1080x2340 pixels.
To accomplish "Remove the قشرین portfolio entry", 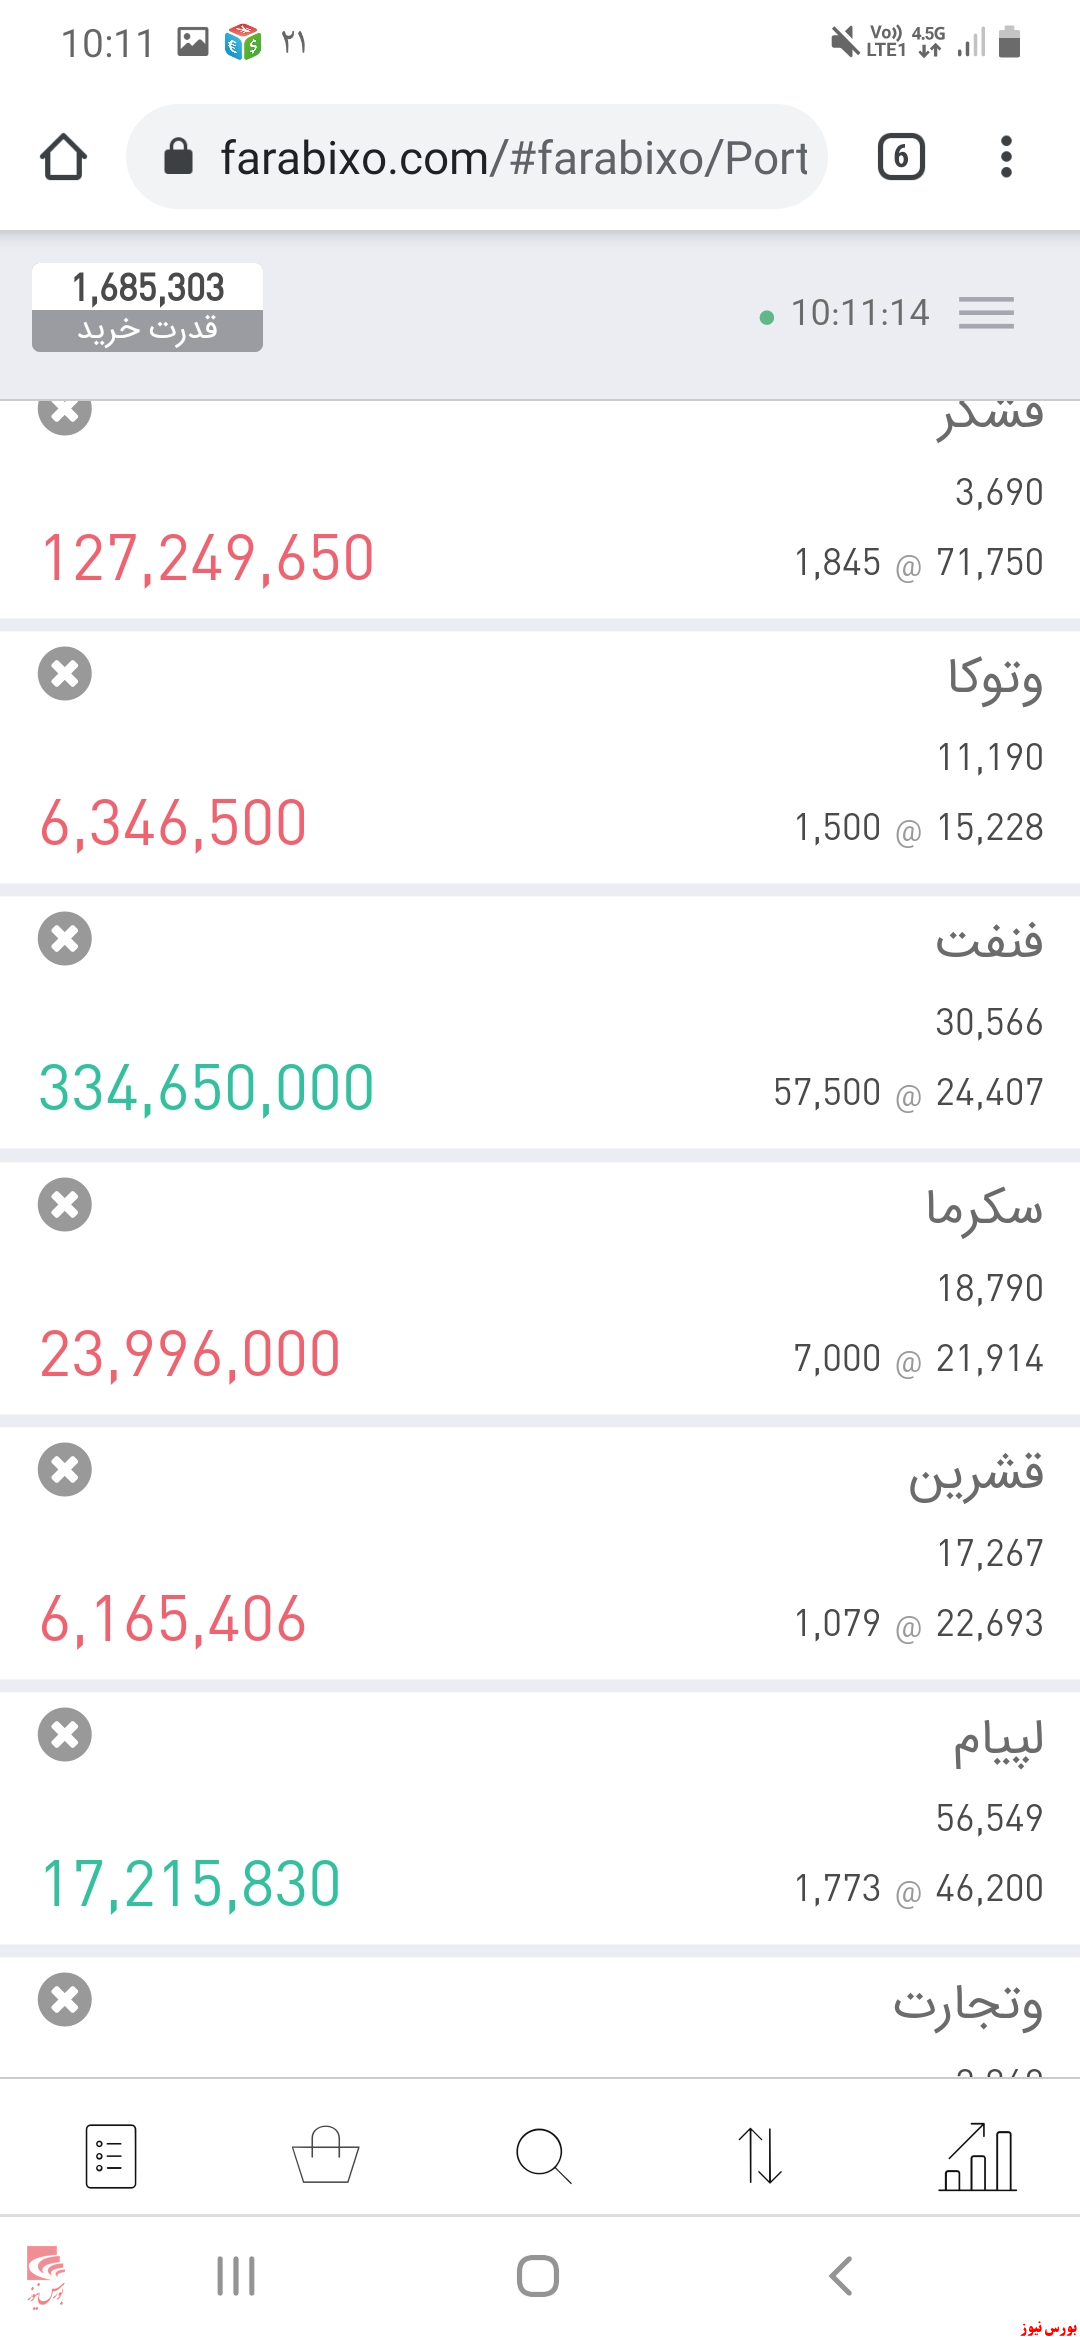I will point(65,1470).
